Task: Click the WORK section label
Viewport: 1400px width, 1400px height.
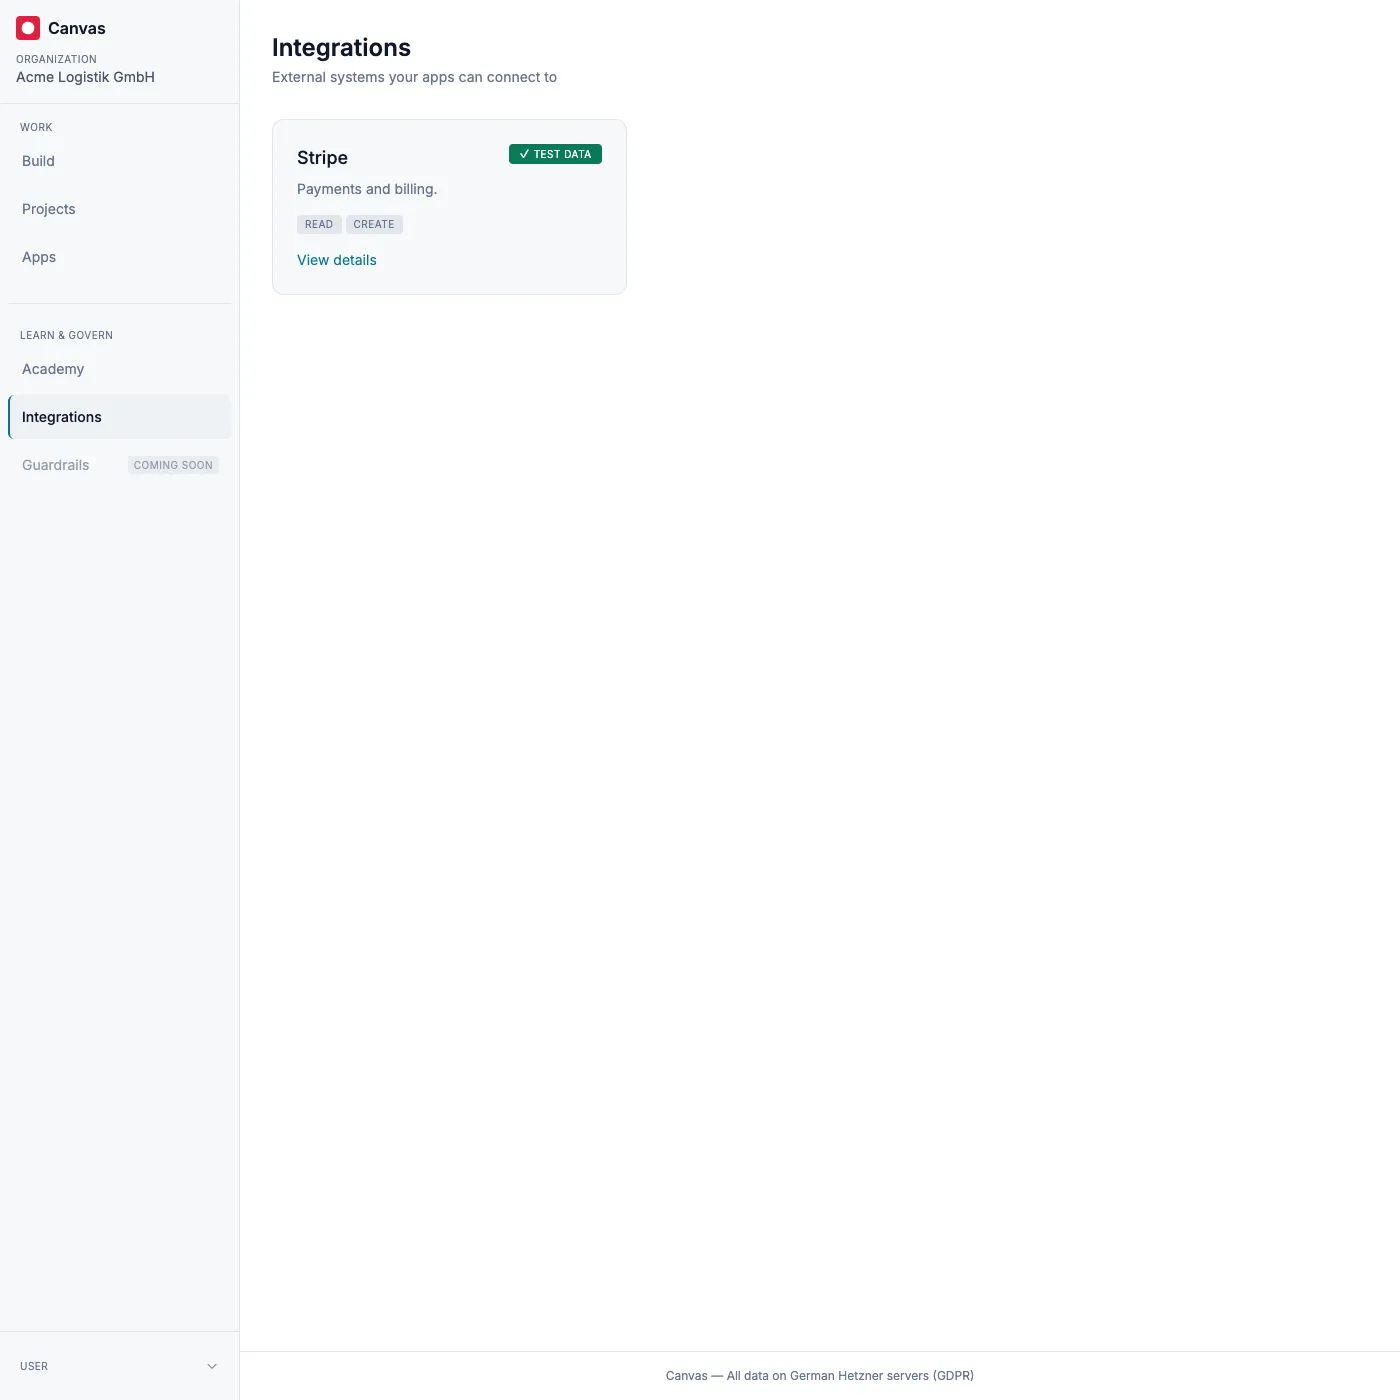Action: click(x=36, y=127)
